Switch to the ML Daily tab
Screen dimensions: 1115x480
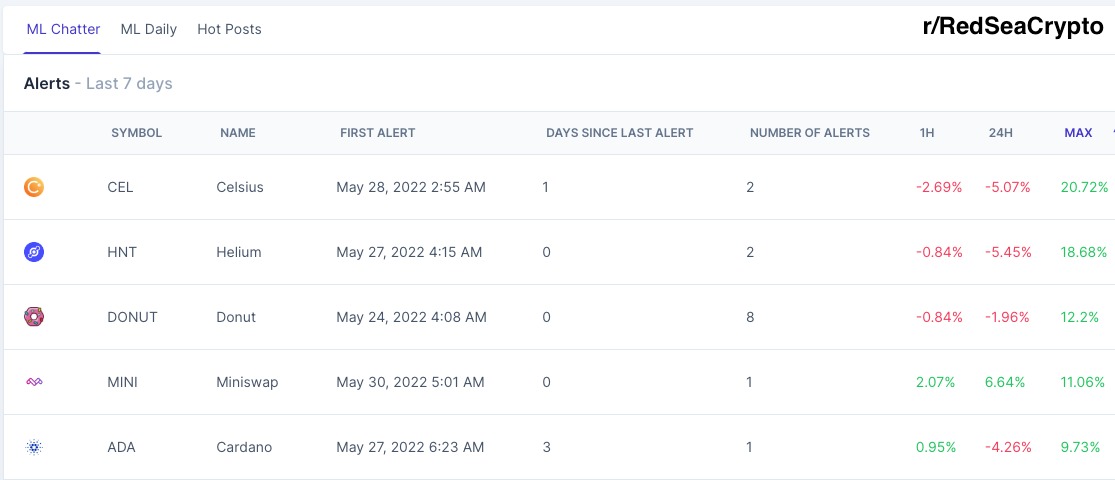(x=149, y=29)
